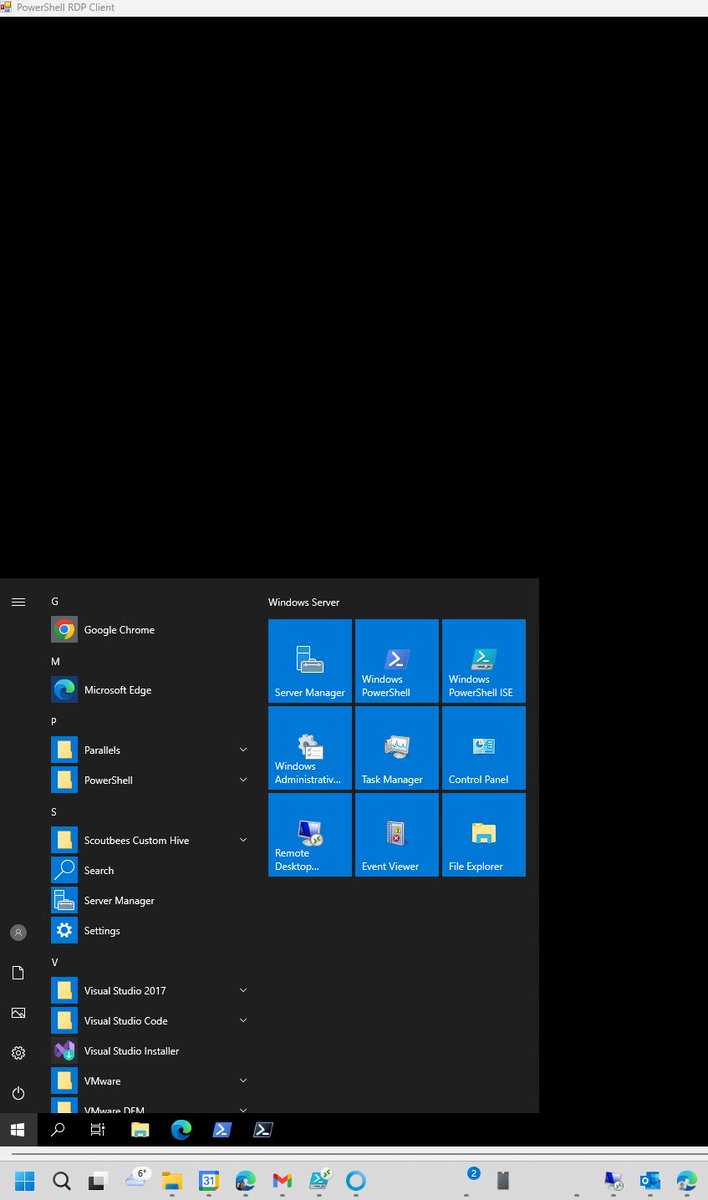Click the letter S group header
Screen dimensions: 708x1200
tap(54, 812)
